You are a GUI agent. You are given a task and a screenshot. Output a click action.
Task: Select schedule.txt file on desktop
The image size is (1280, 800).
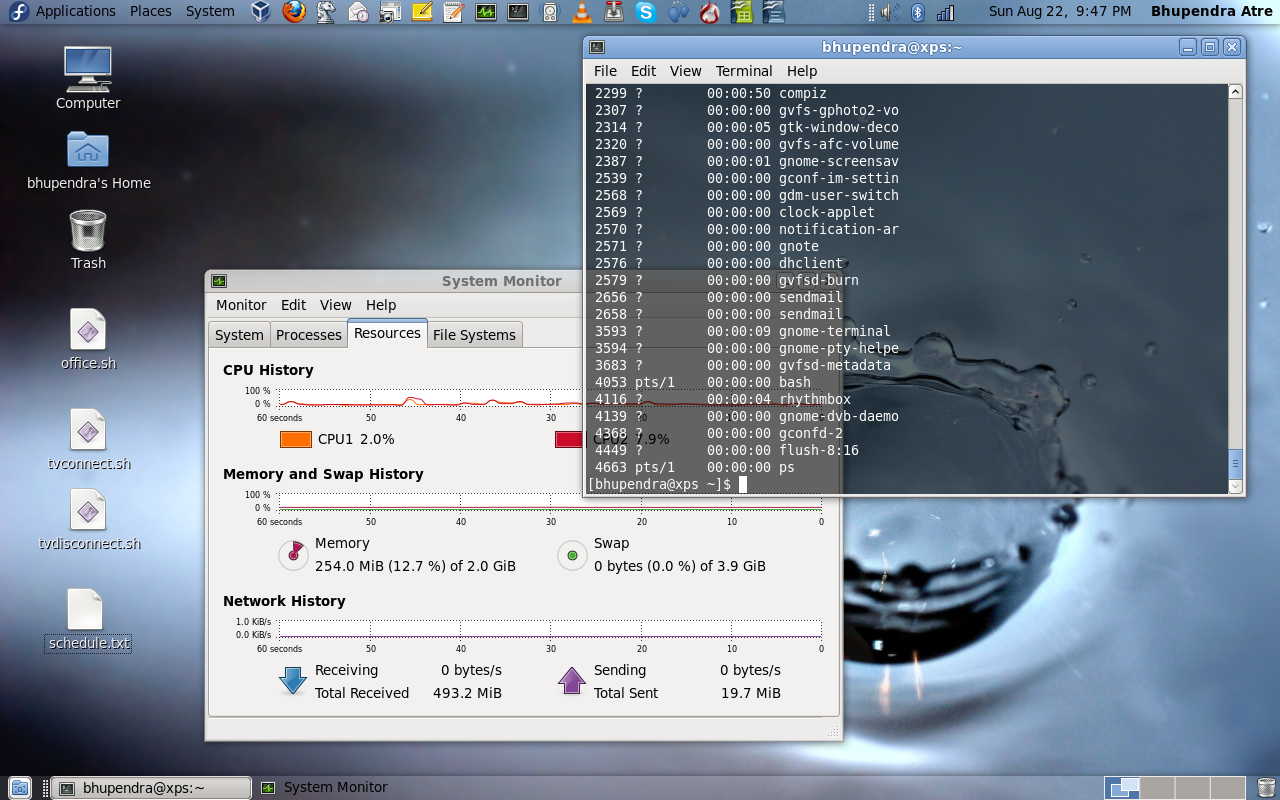pos(88,620)
